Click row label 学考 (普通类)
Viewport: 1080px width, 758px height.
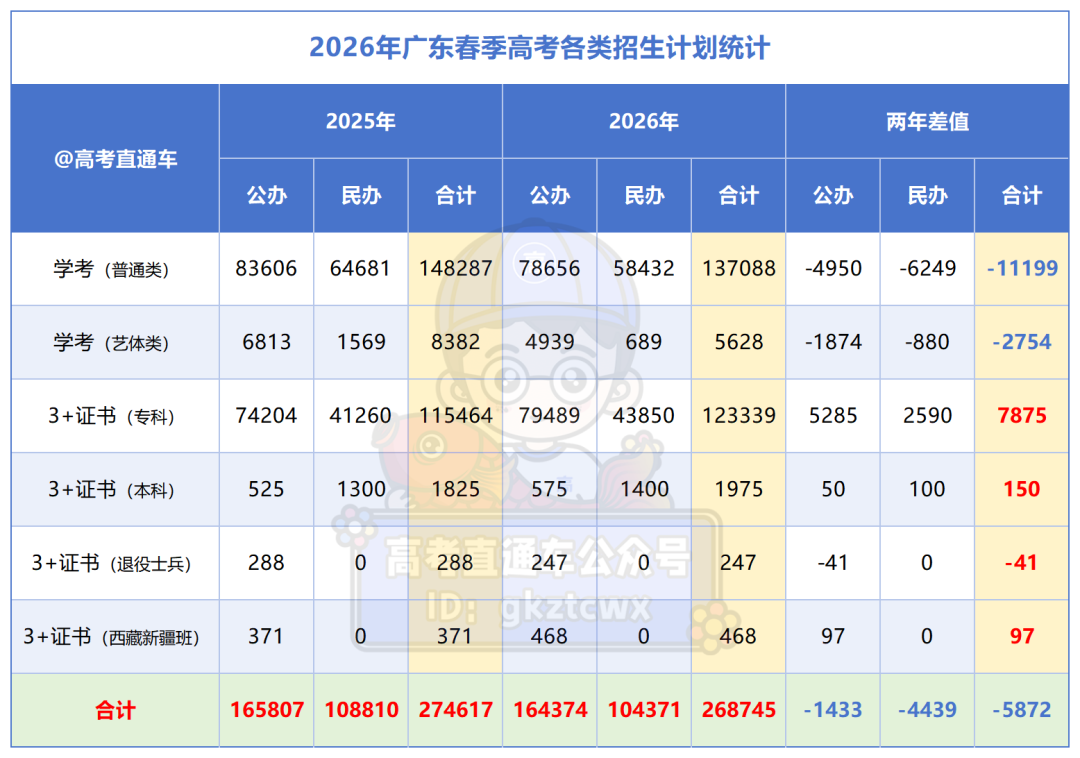coord(111,269)
